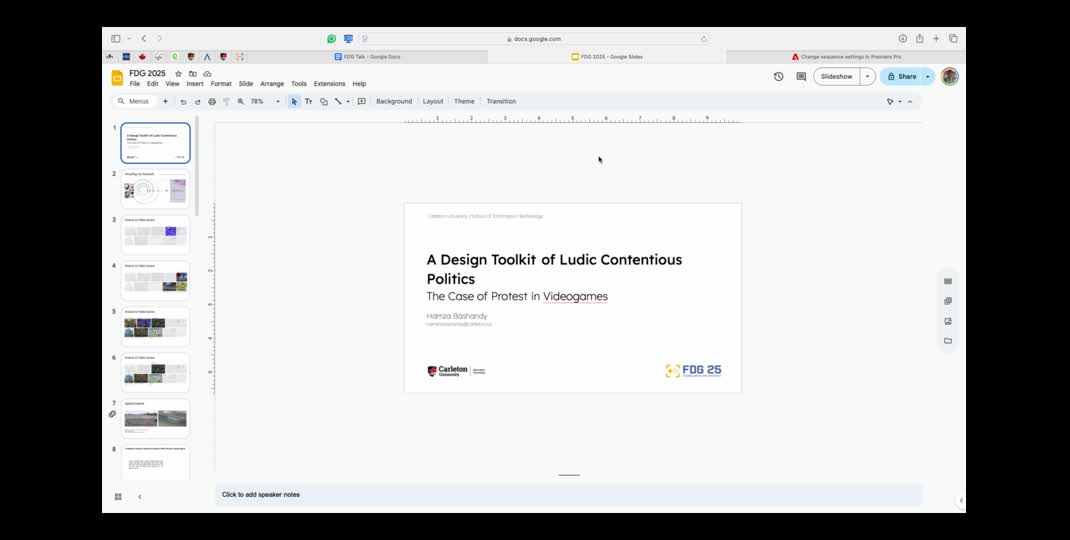
Task: Open the Insert menu
Action: click(195, 84)
